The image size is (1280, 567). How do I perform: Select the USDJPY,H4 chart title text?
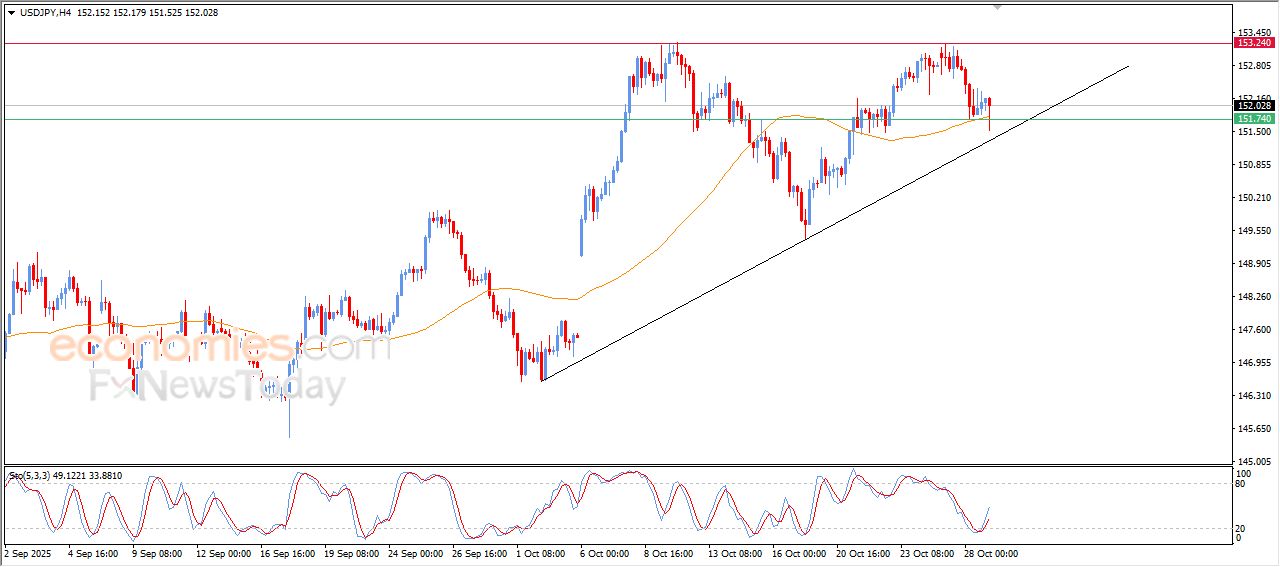43,13
